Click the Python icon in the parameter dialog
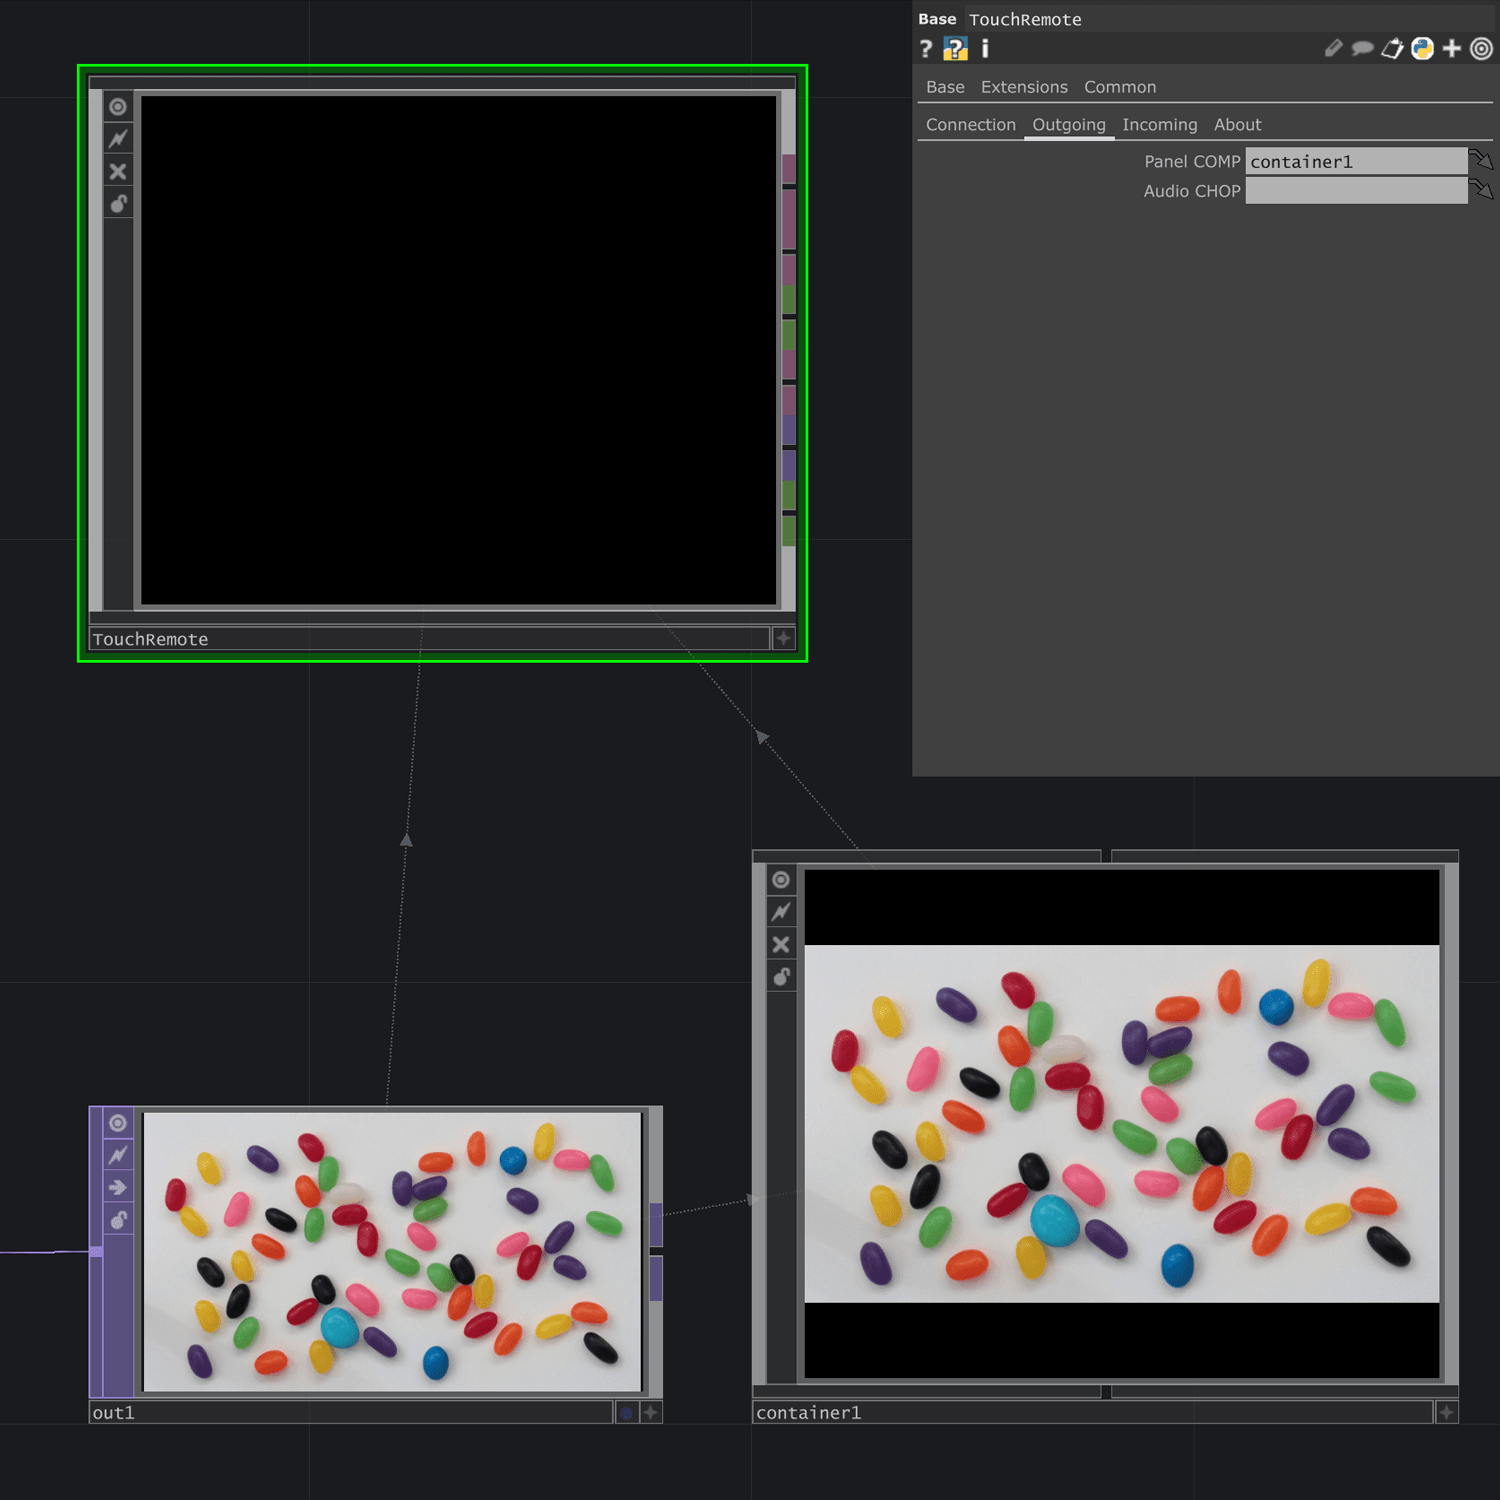Viewport: 1500px width, 1500px height. [x=1421, y=48]
